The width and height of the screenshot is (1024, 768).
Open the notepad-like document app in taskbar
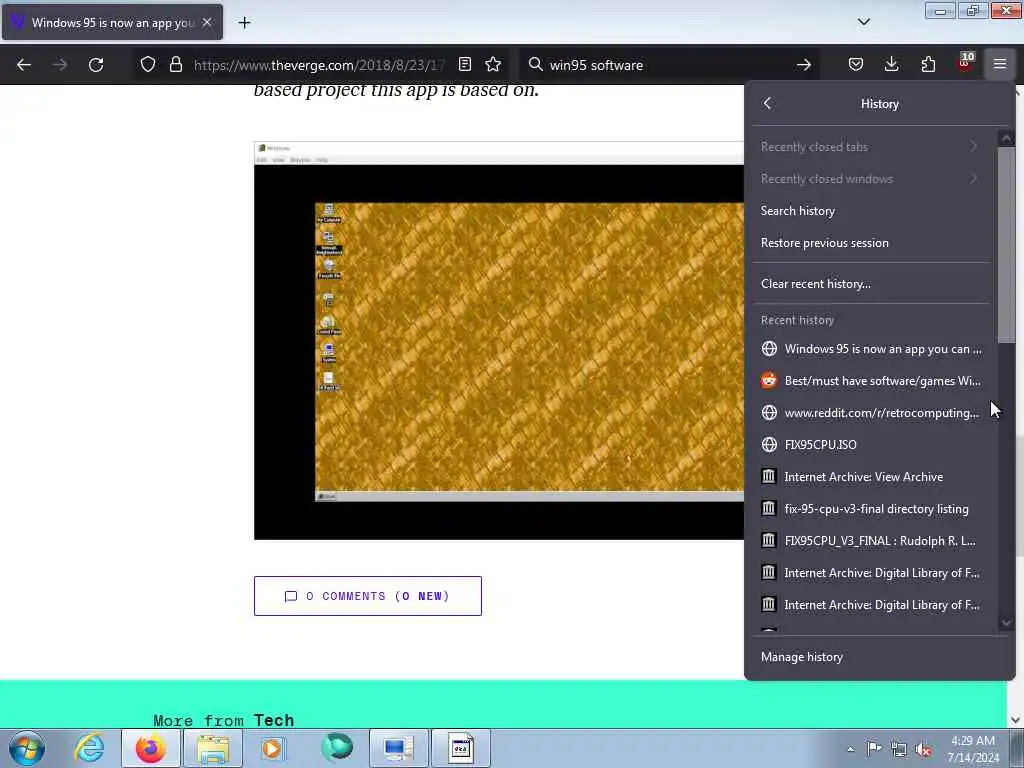coord(460,748)
